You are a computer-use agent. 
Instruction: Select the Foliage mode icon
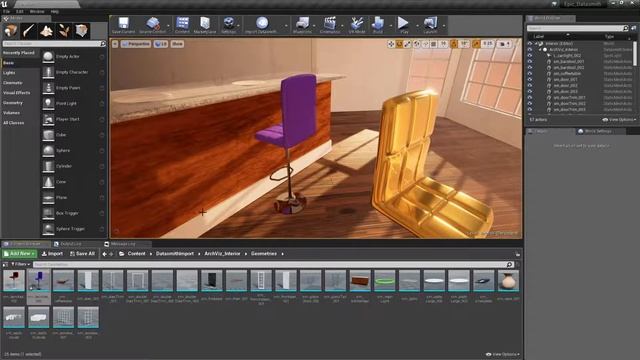[x=64, y=31]
